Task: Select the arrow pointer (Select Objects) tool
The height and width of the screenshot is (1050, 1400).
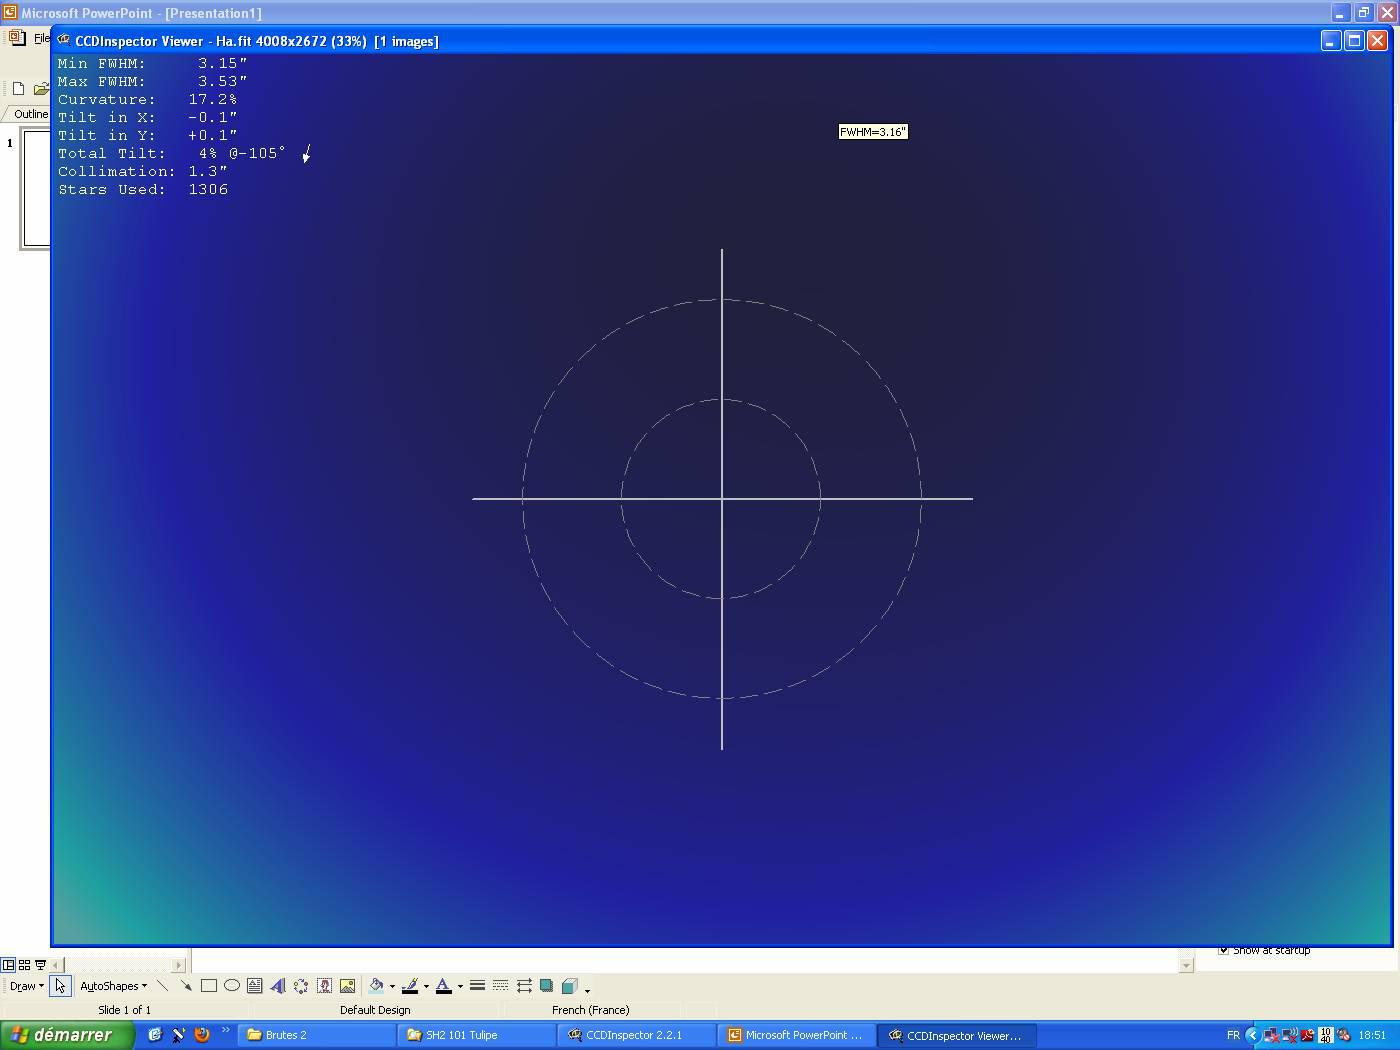Action: point(60,986)
